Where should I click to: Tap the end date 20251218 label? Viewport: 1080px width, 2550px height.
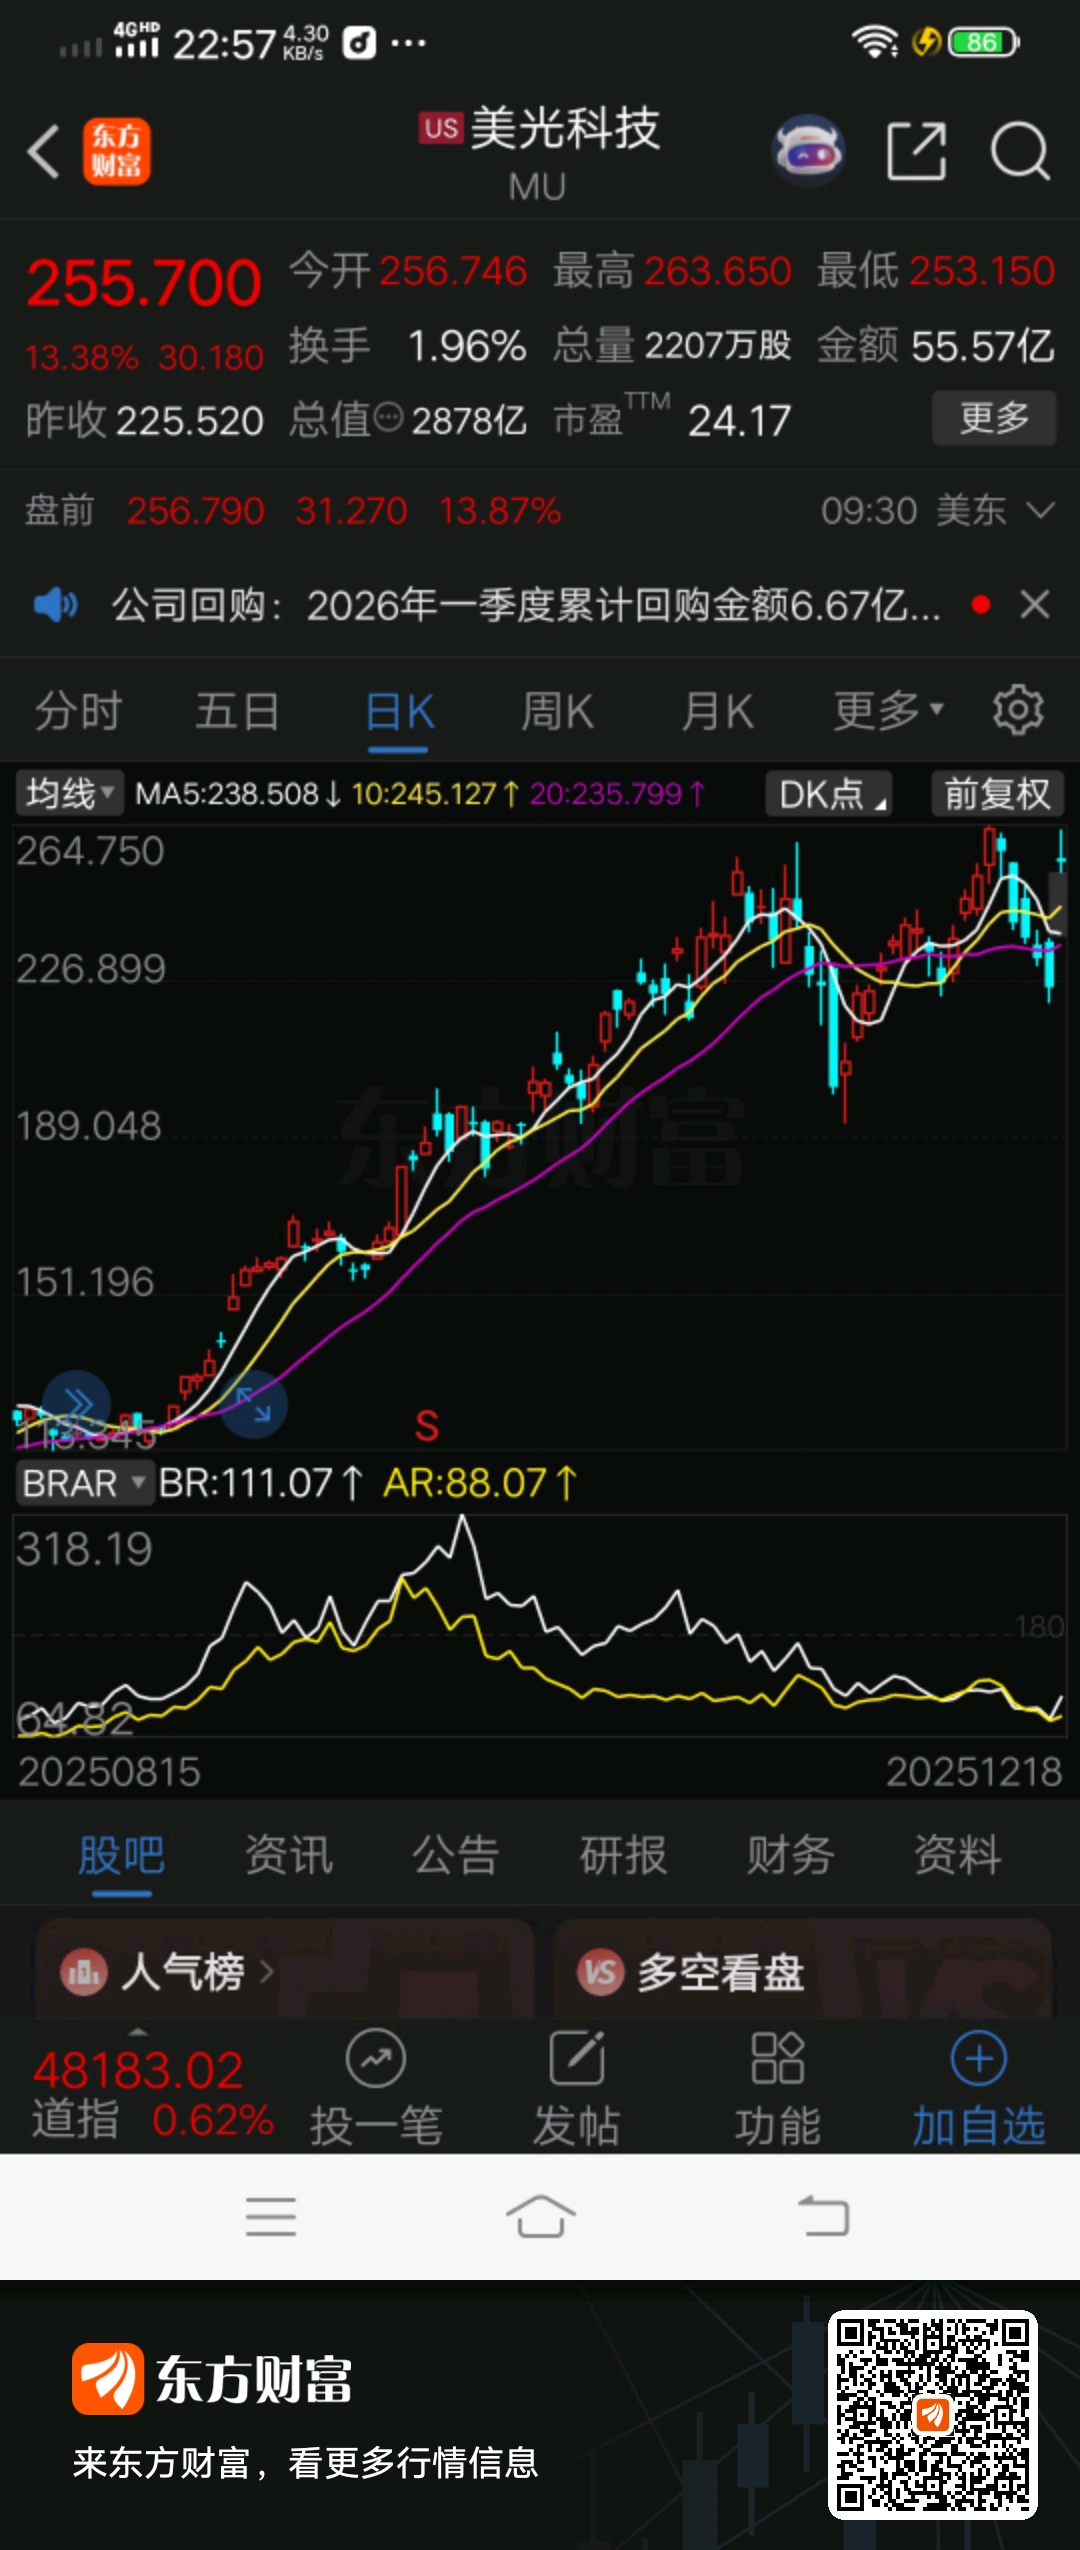974,1772
